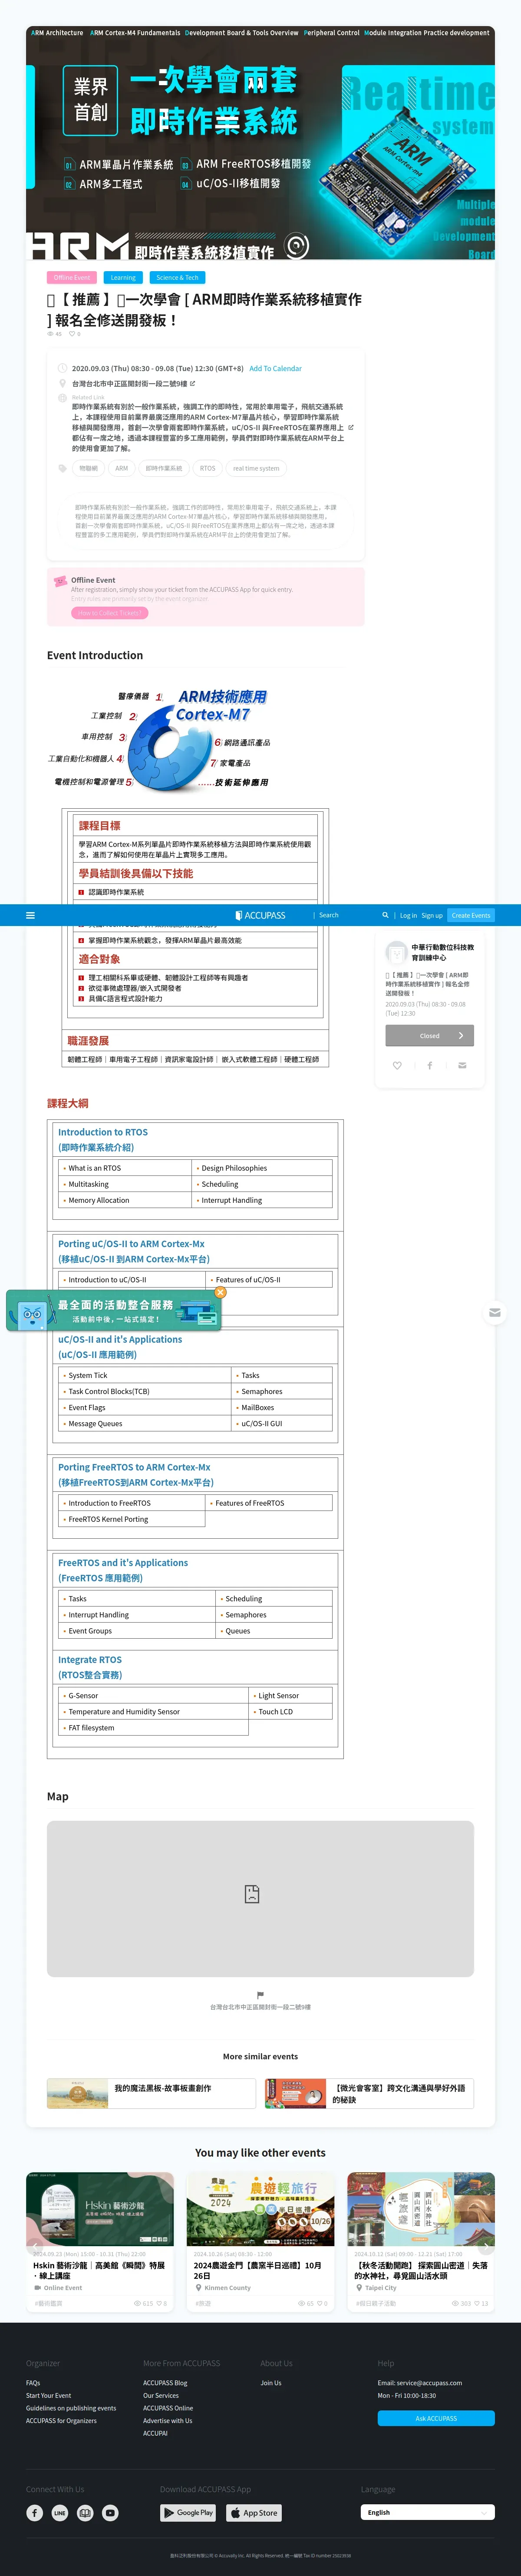This screenshot has width=521, height=2576.
Task: Open the ACCUPASS Blog footer link
Action: (165, 2383)
